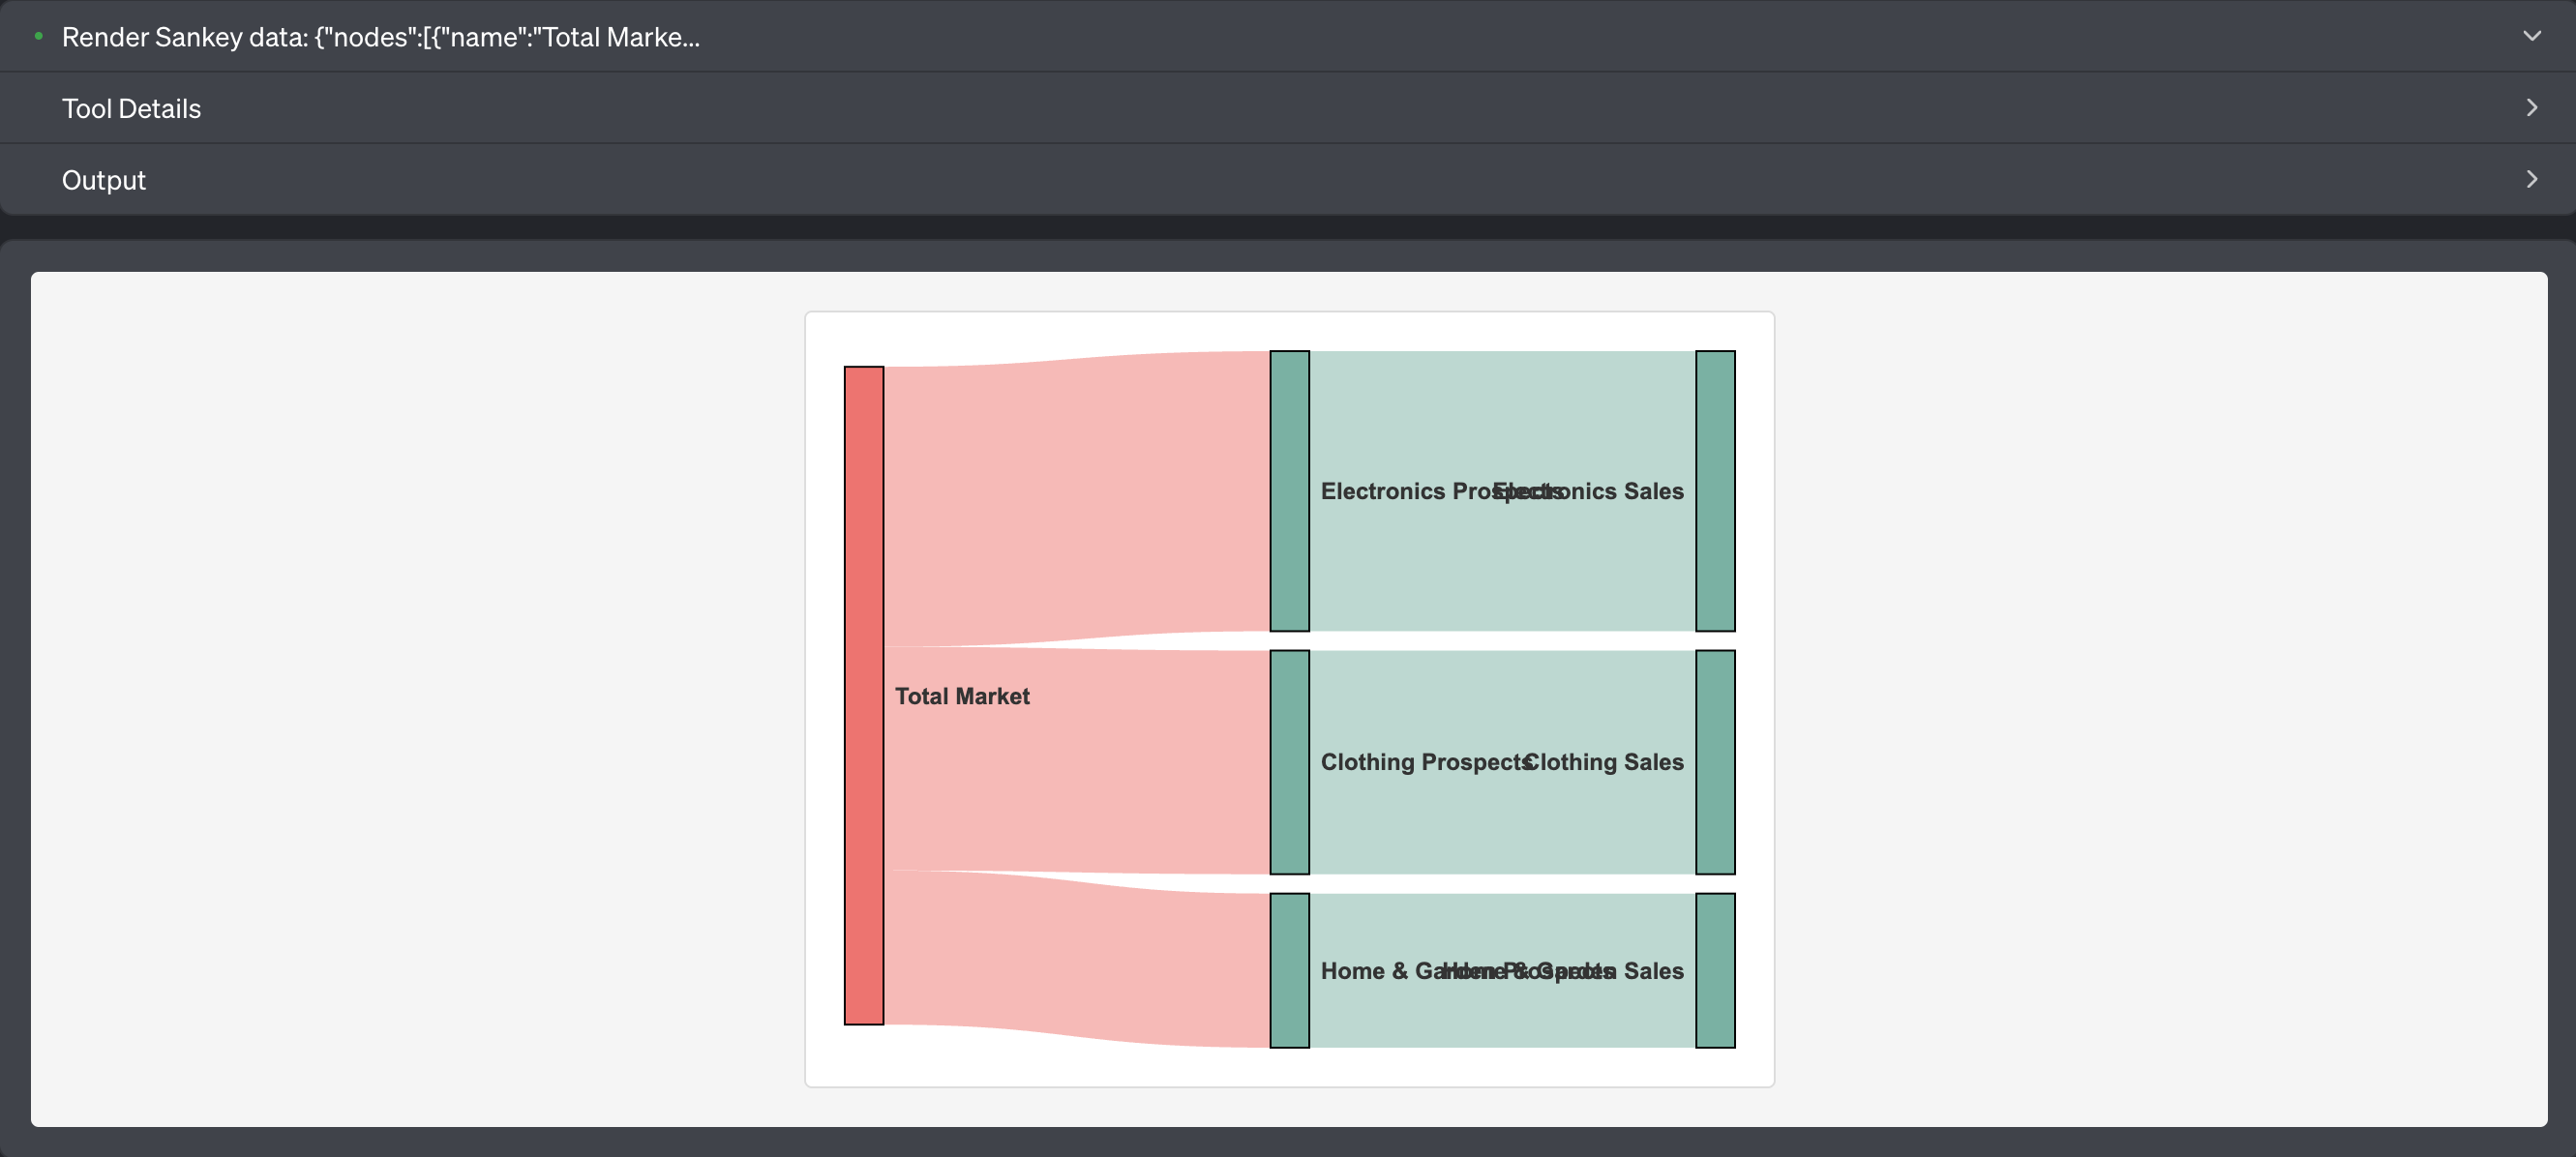2576x1157 pixels.
Task: Click the green status dot beside Render Sankey
Action: click(38, 36)
